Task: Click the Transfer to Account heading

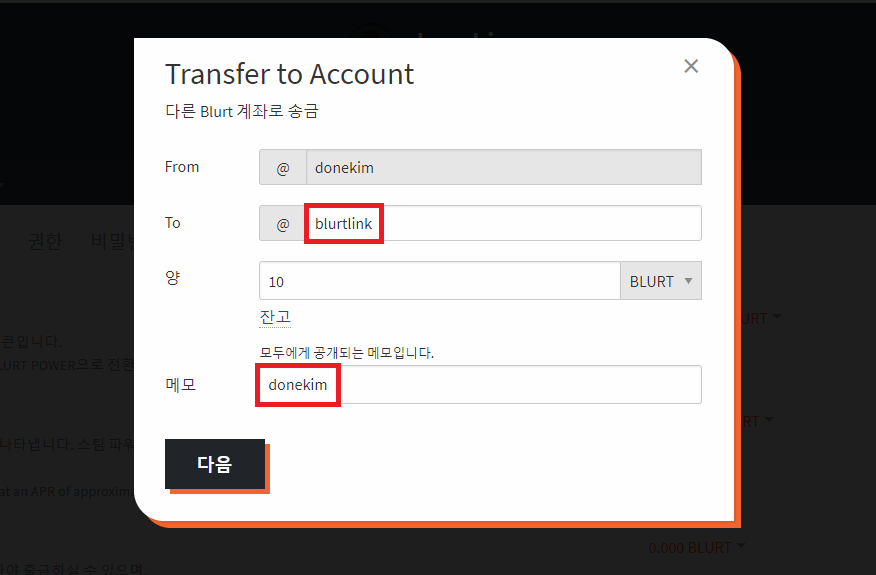Action: [289, 74]
